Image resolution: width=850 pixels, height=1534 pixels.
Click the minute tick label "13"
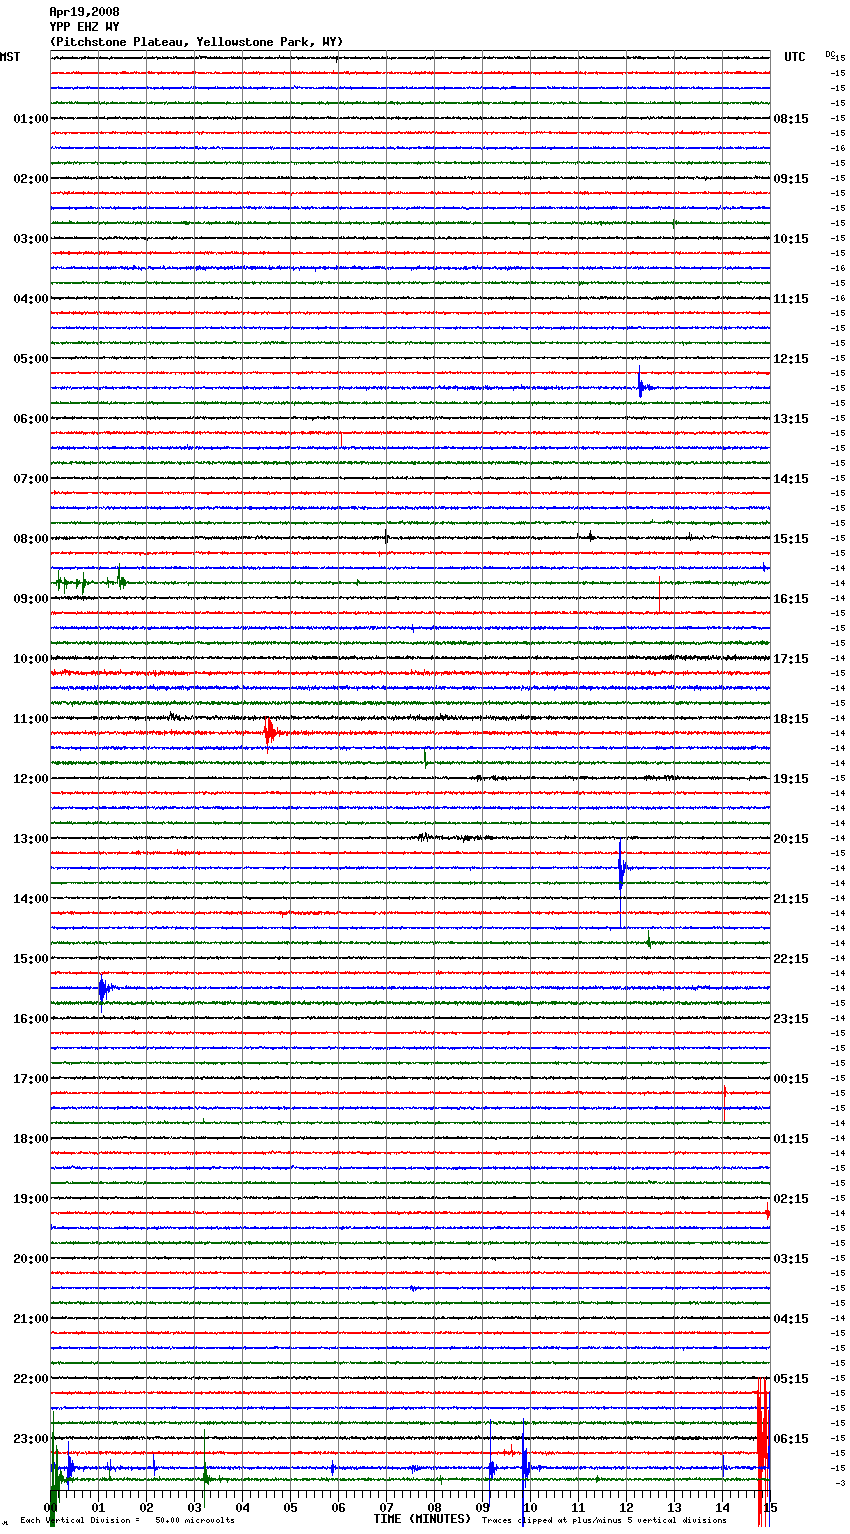pyautogui.click(x=674, y=1508)
